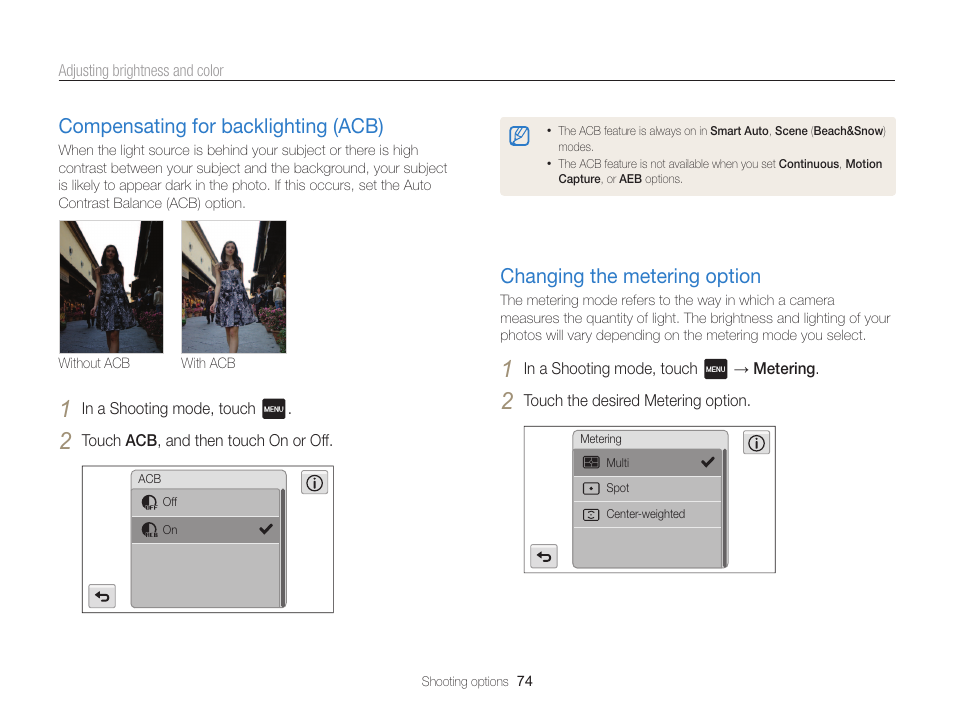
Task: Click the Center-weighted metering icon
Action: (591, 514)
